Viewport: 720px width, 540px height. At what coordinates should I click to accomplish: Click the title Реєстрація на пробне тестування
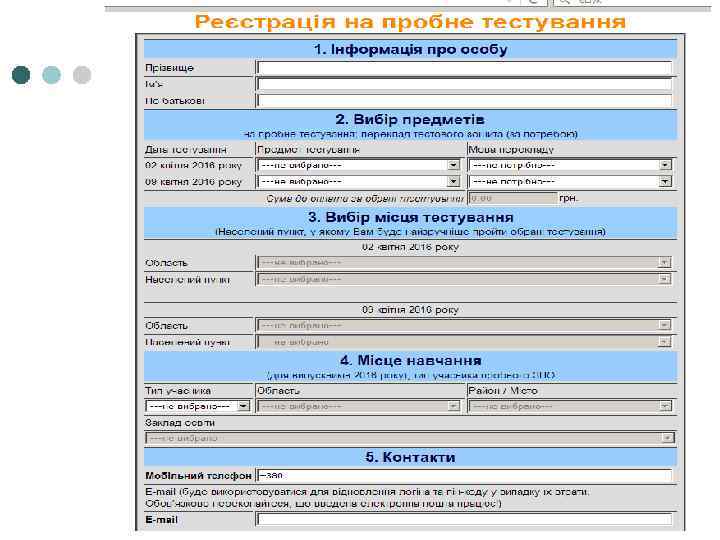pos(410,22)
